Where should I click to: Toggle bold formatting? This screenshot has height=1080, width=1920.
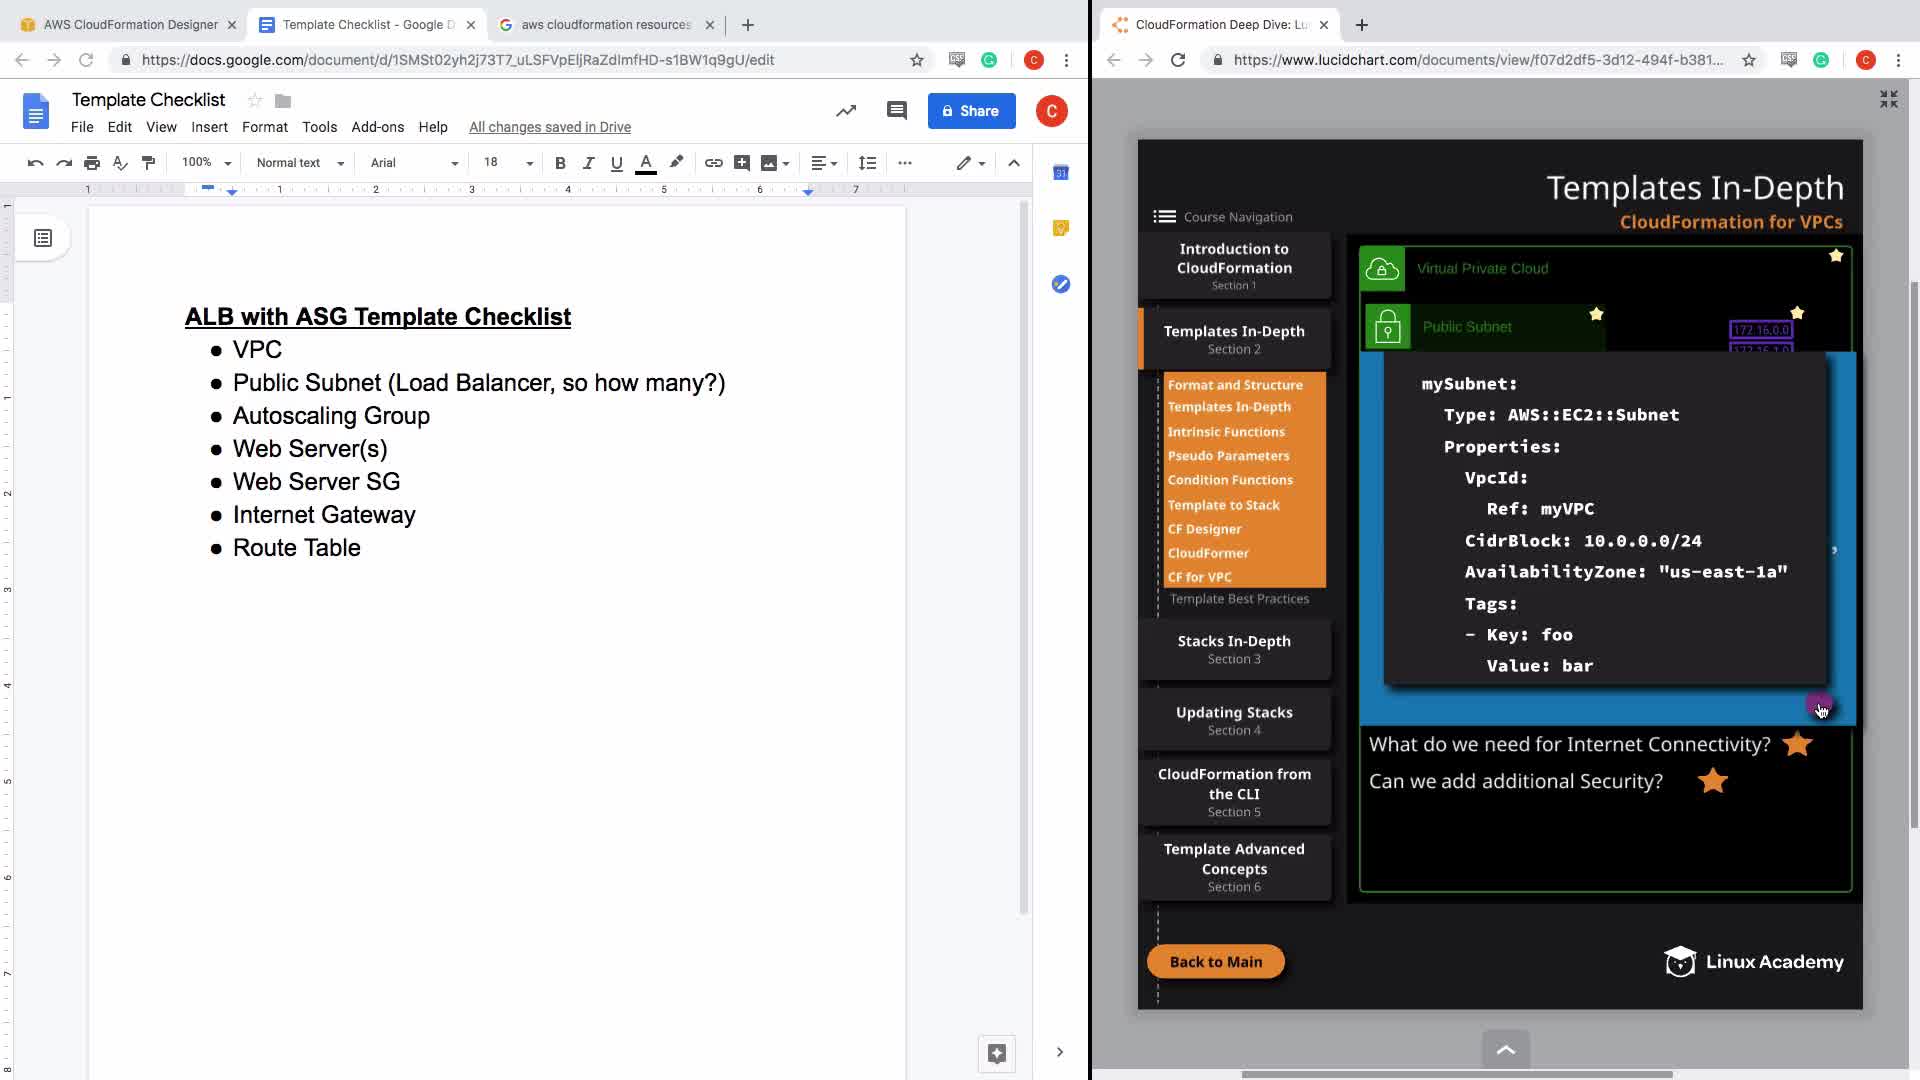[560, 163]
